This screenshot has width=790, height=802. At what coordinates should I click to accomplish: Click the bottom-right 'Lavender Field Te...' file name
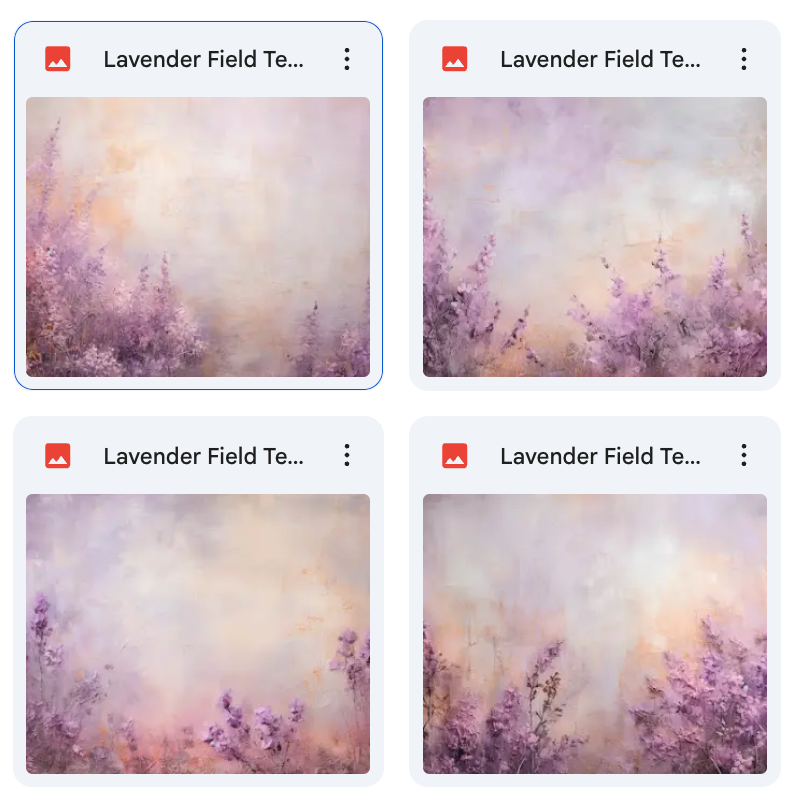[x=600, y=456]
